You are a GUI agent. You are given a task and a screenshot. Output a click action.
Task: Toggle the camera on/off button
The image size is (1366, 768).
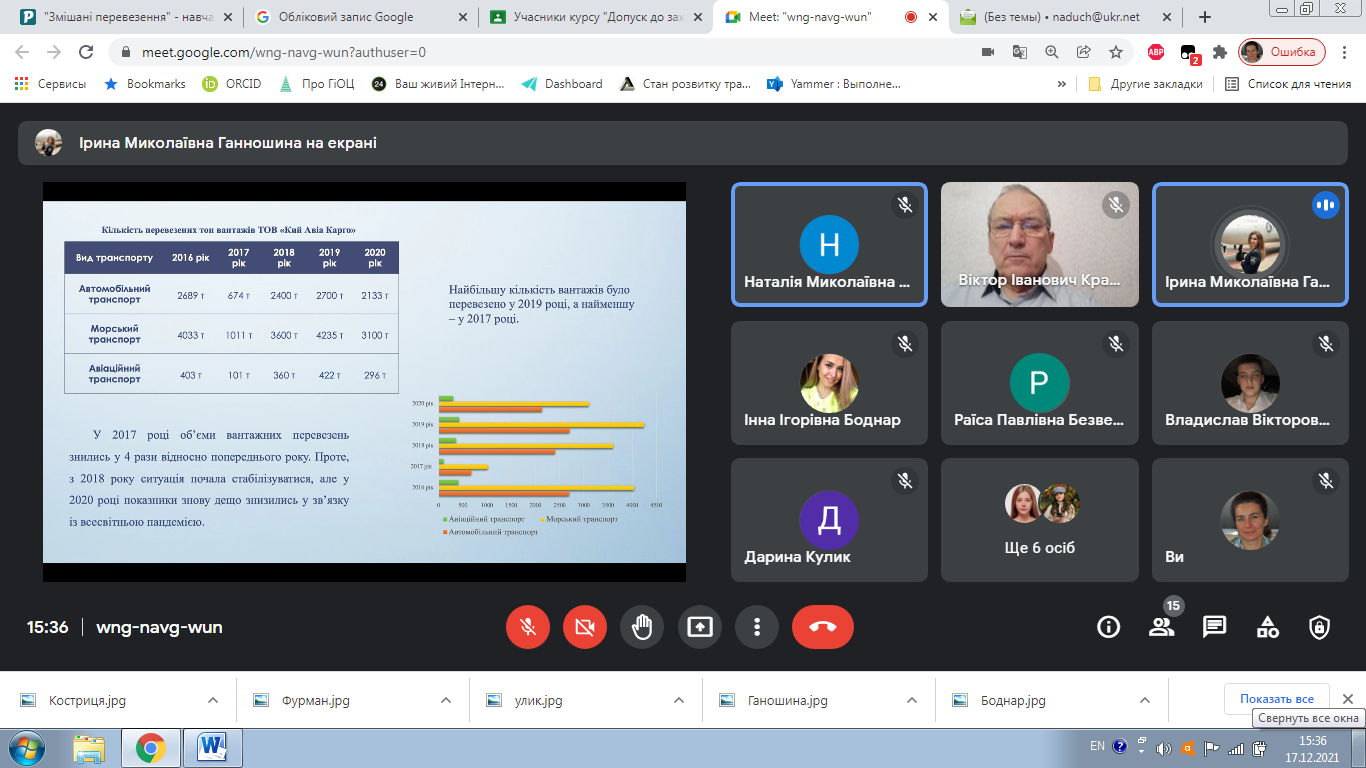[585, 627]
